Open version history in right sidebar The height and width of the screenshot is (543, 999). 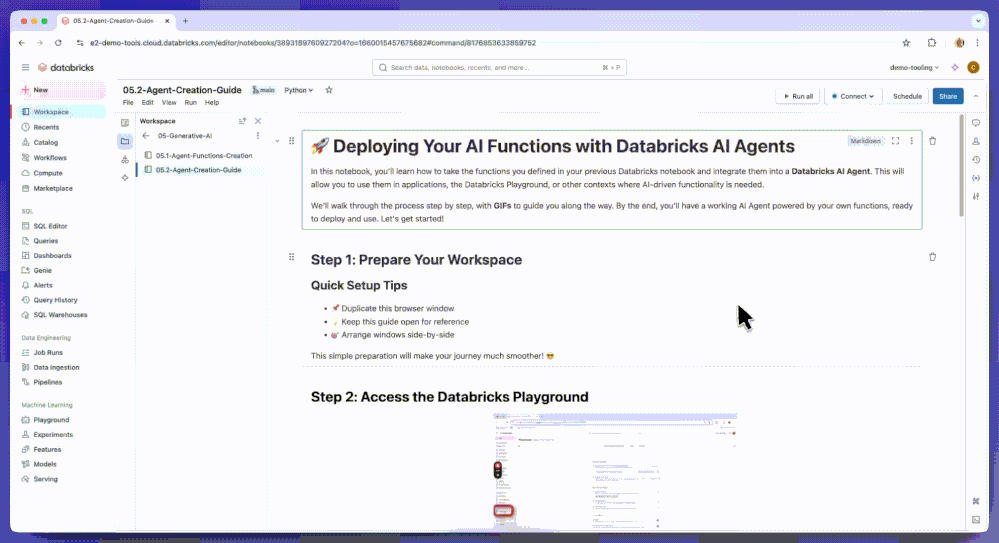tap(975, 160)
